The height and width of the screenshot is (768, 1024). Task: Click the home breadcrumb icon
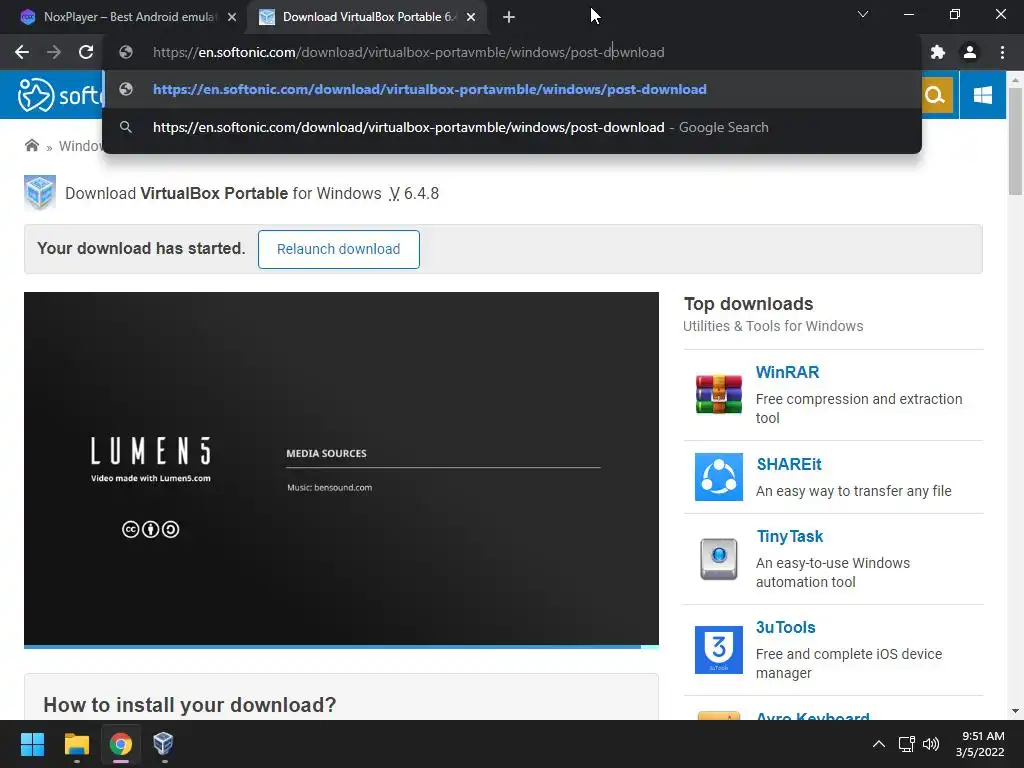(x=31, y=145)
